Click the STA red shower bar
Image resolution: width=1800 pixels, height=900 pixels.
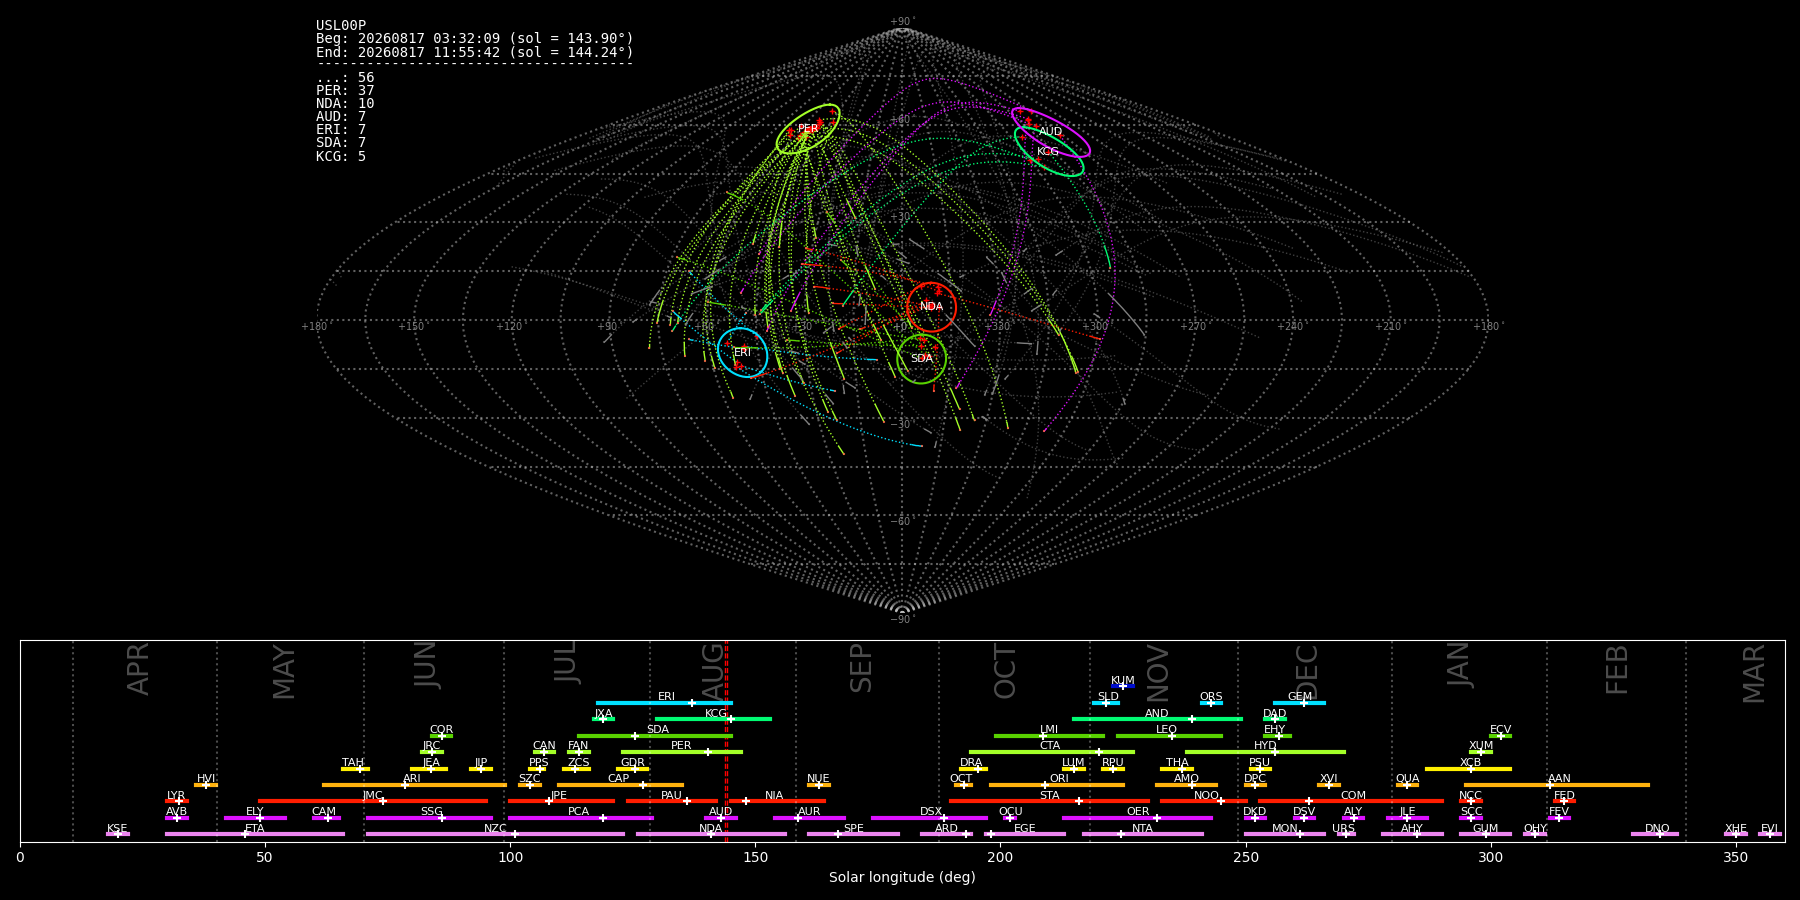point(1049,801)
